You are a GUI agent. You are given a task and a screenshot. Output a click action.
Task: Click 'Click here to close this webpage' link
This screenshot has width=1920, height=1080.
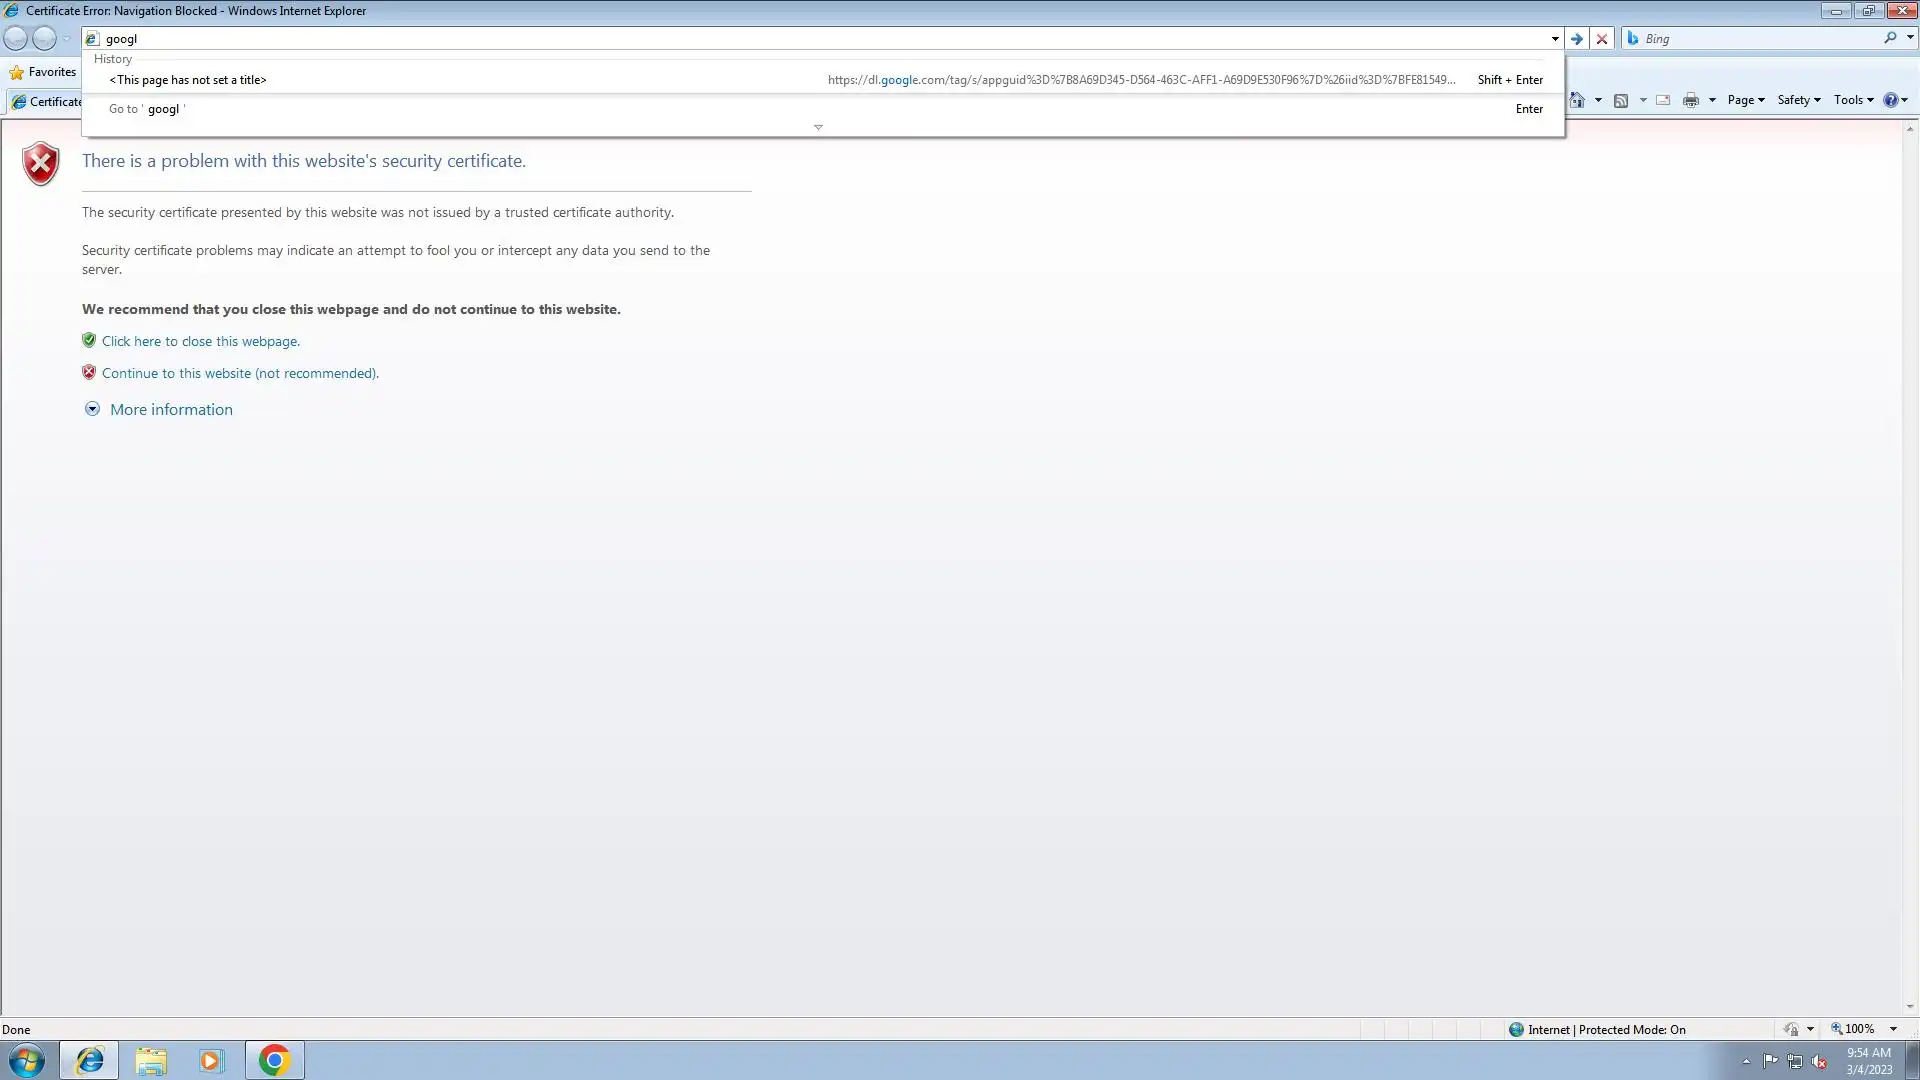(x=200, y=341)
